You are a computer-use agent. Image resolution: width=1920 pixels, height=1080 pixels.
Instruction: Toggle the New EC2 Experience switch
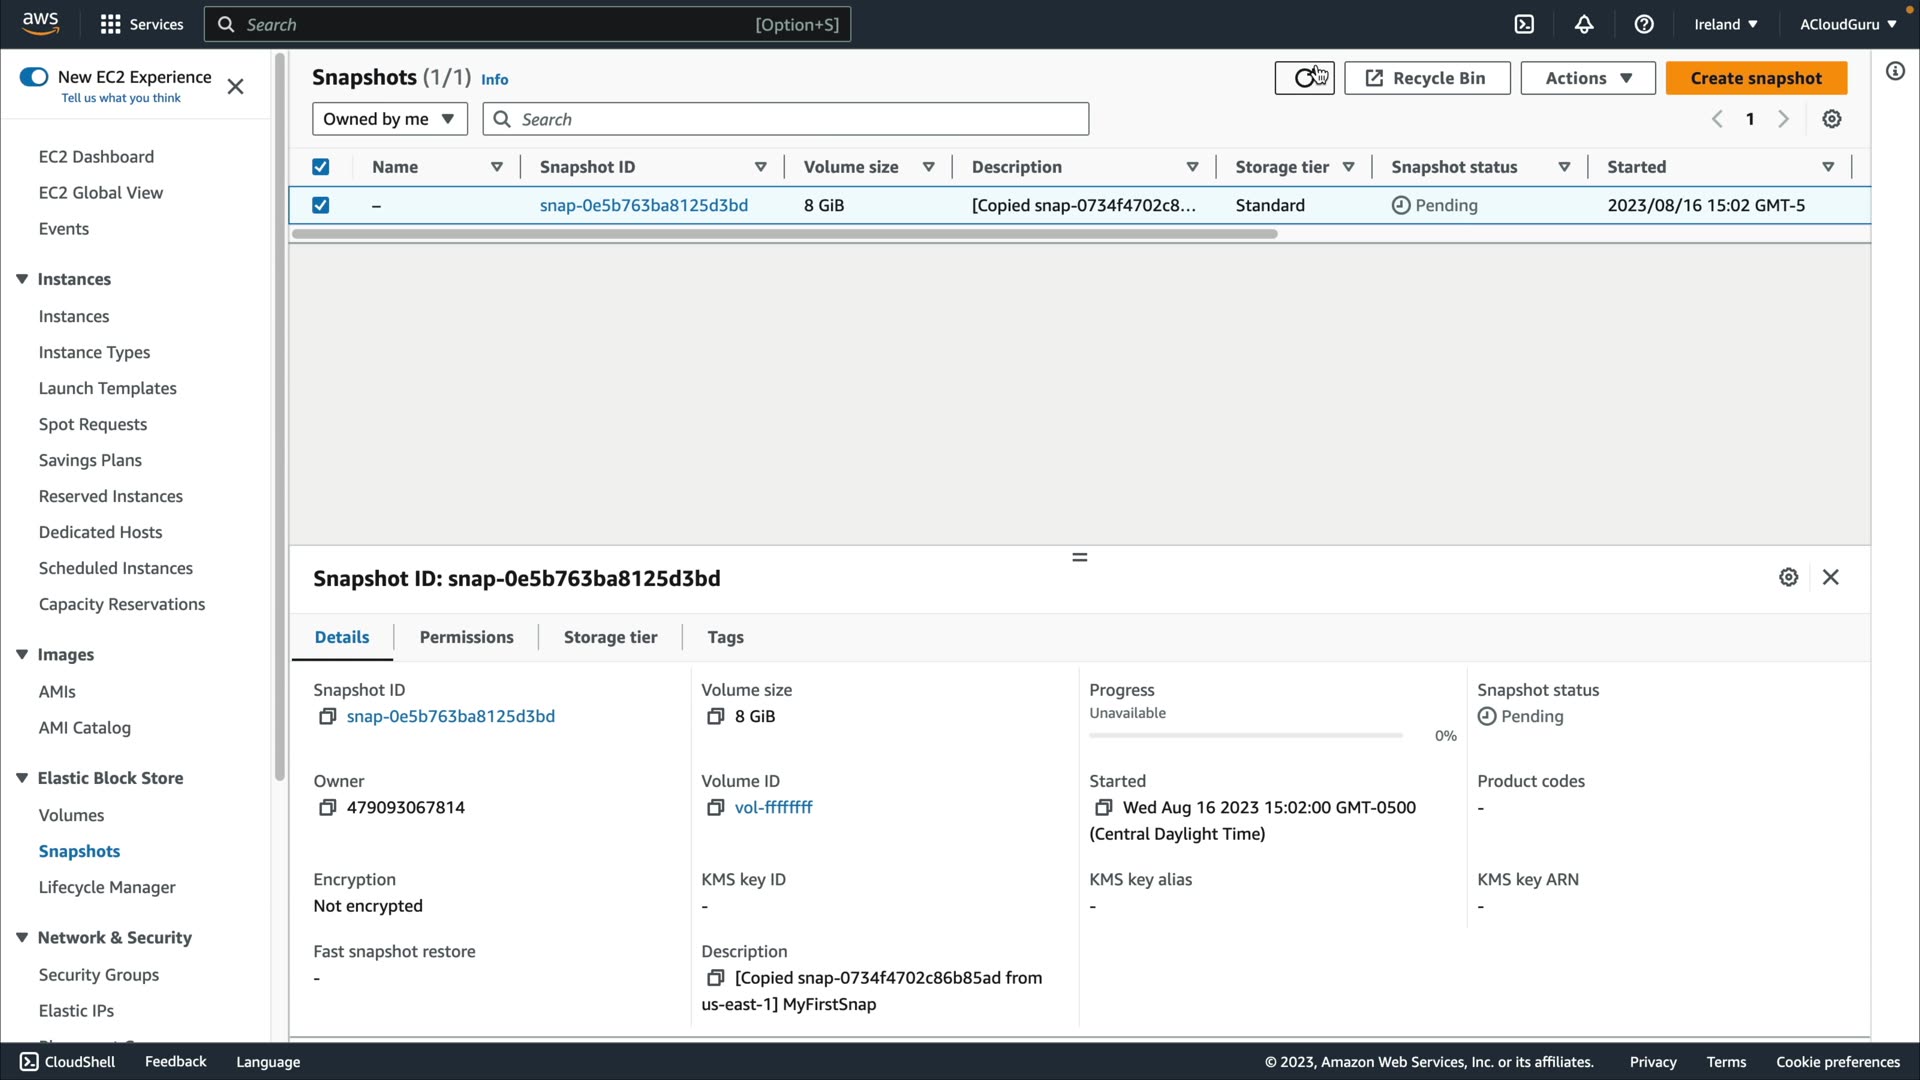34,77
